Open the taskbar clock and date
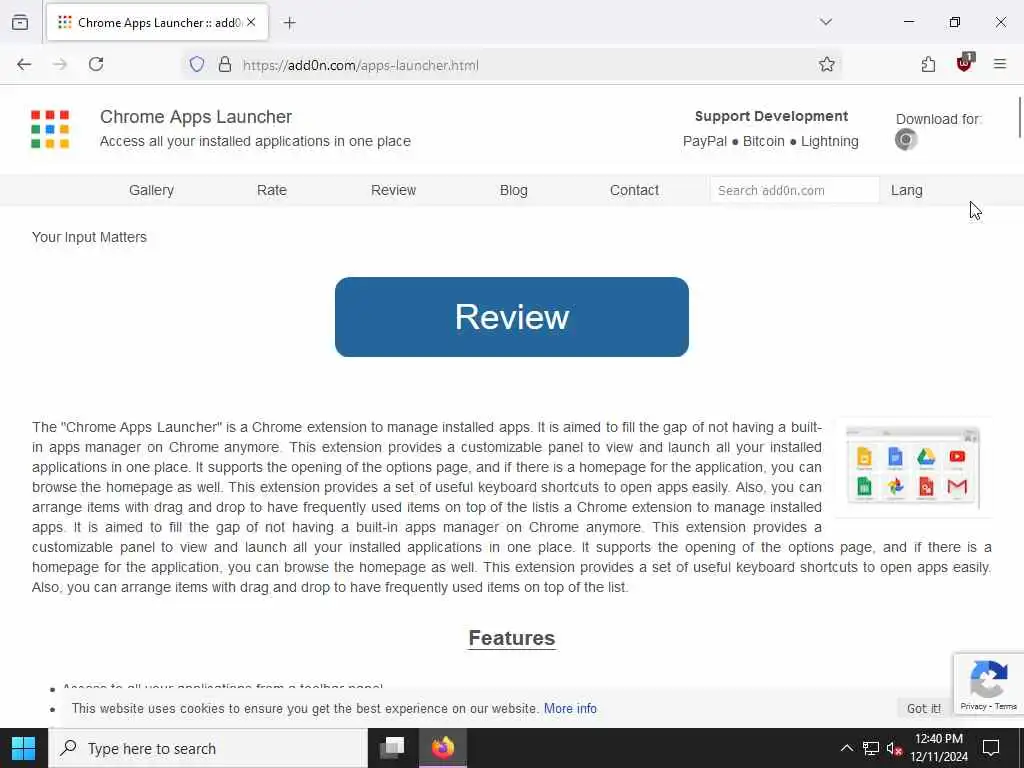 click(938, 748)
